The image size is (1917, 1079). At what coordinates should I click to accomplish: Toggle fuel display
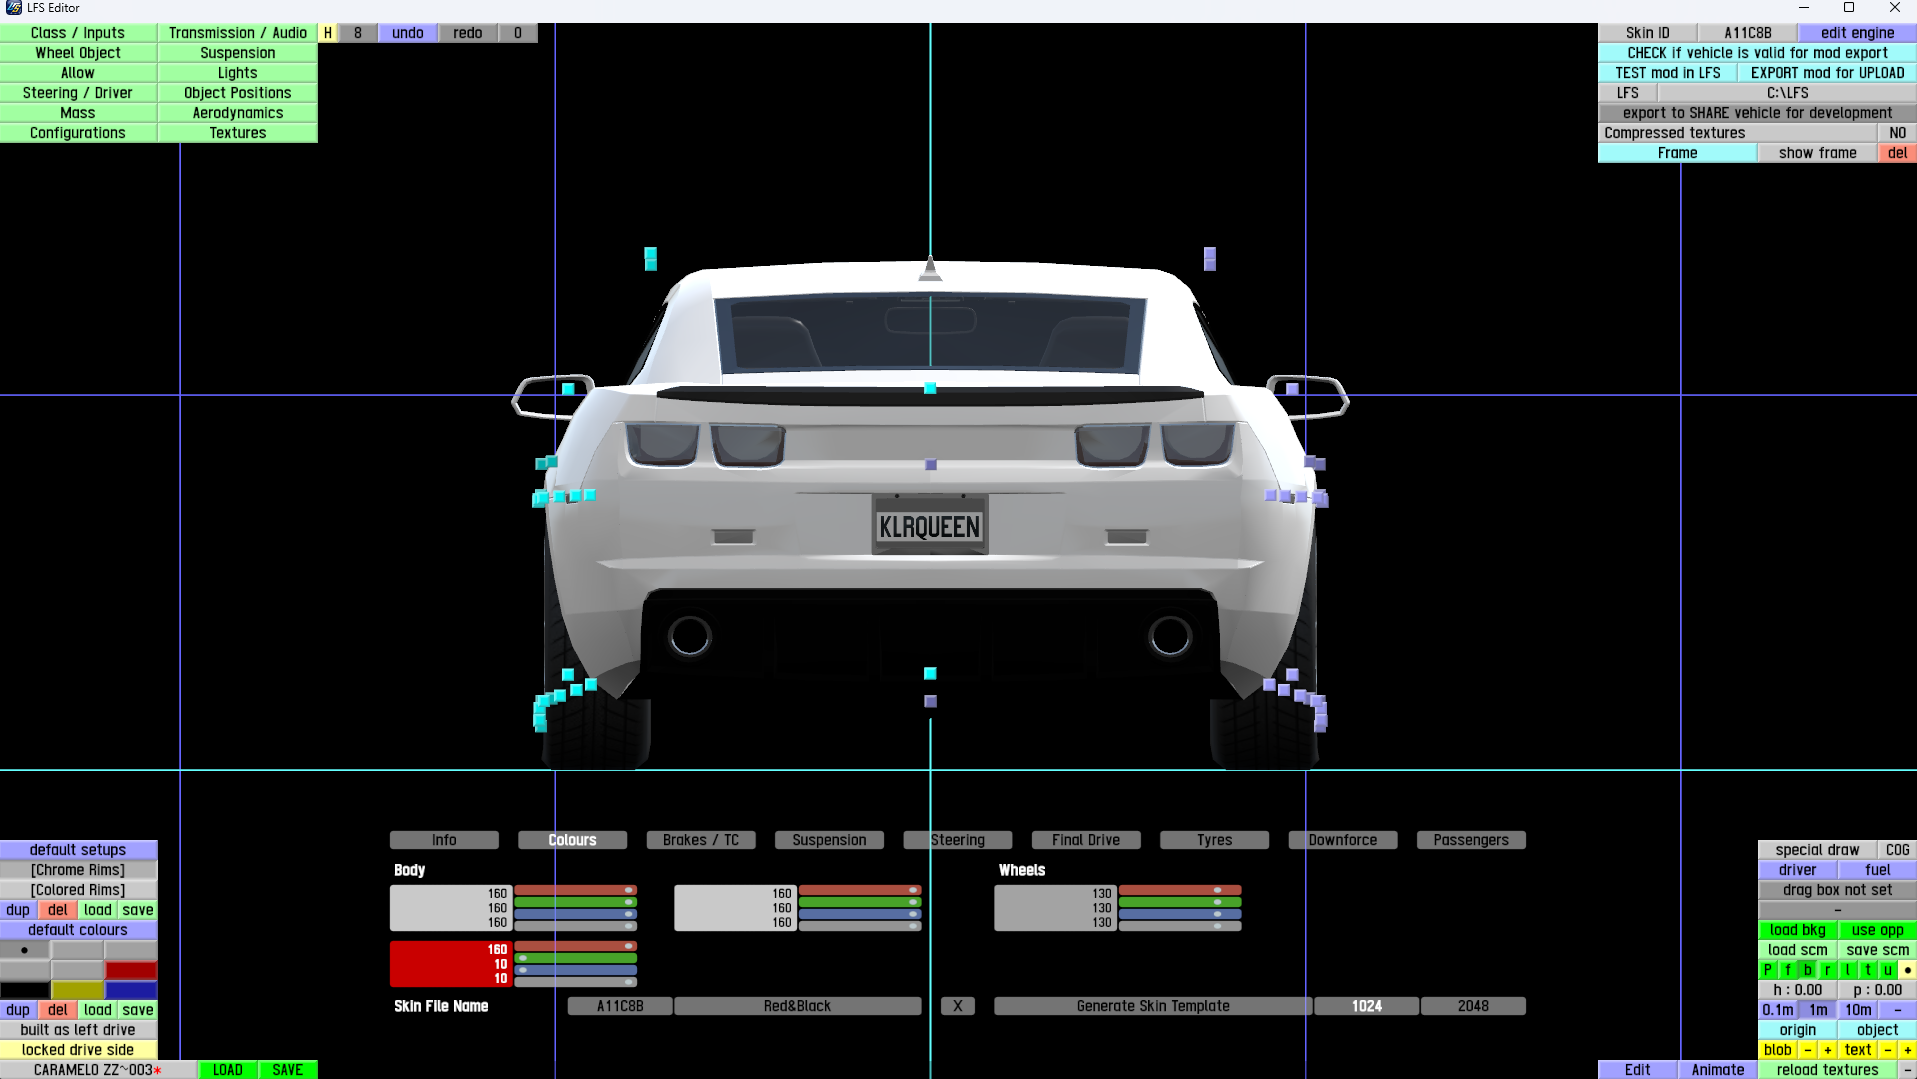point(1877,870)
